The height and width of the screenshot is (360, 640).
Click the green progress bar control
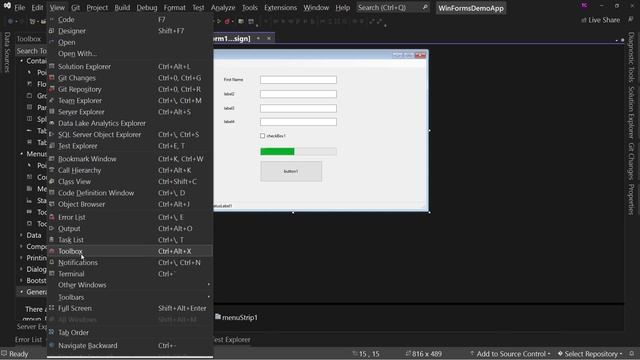pyautogui.click(x=298, y=151)
